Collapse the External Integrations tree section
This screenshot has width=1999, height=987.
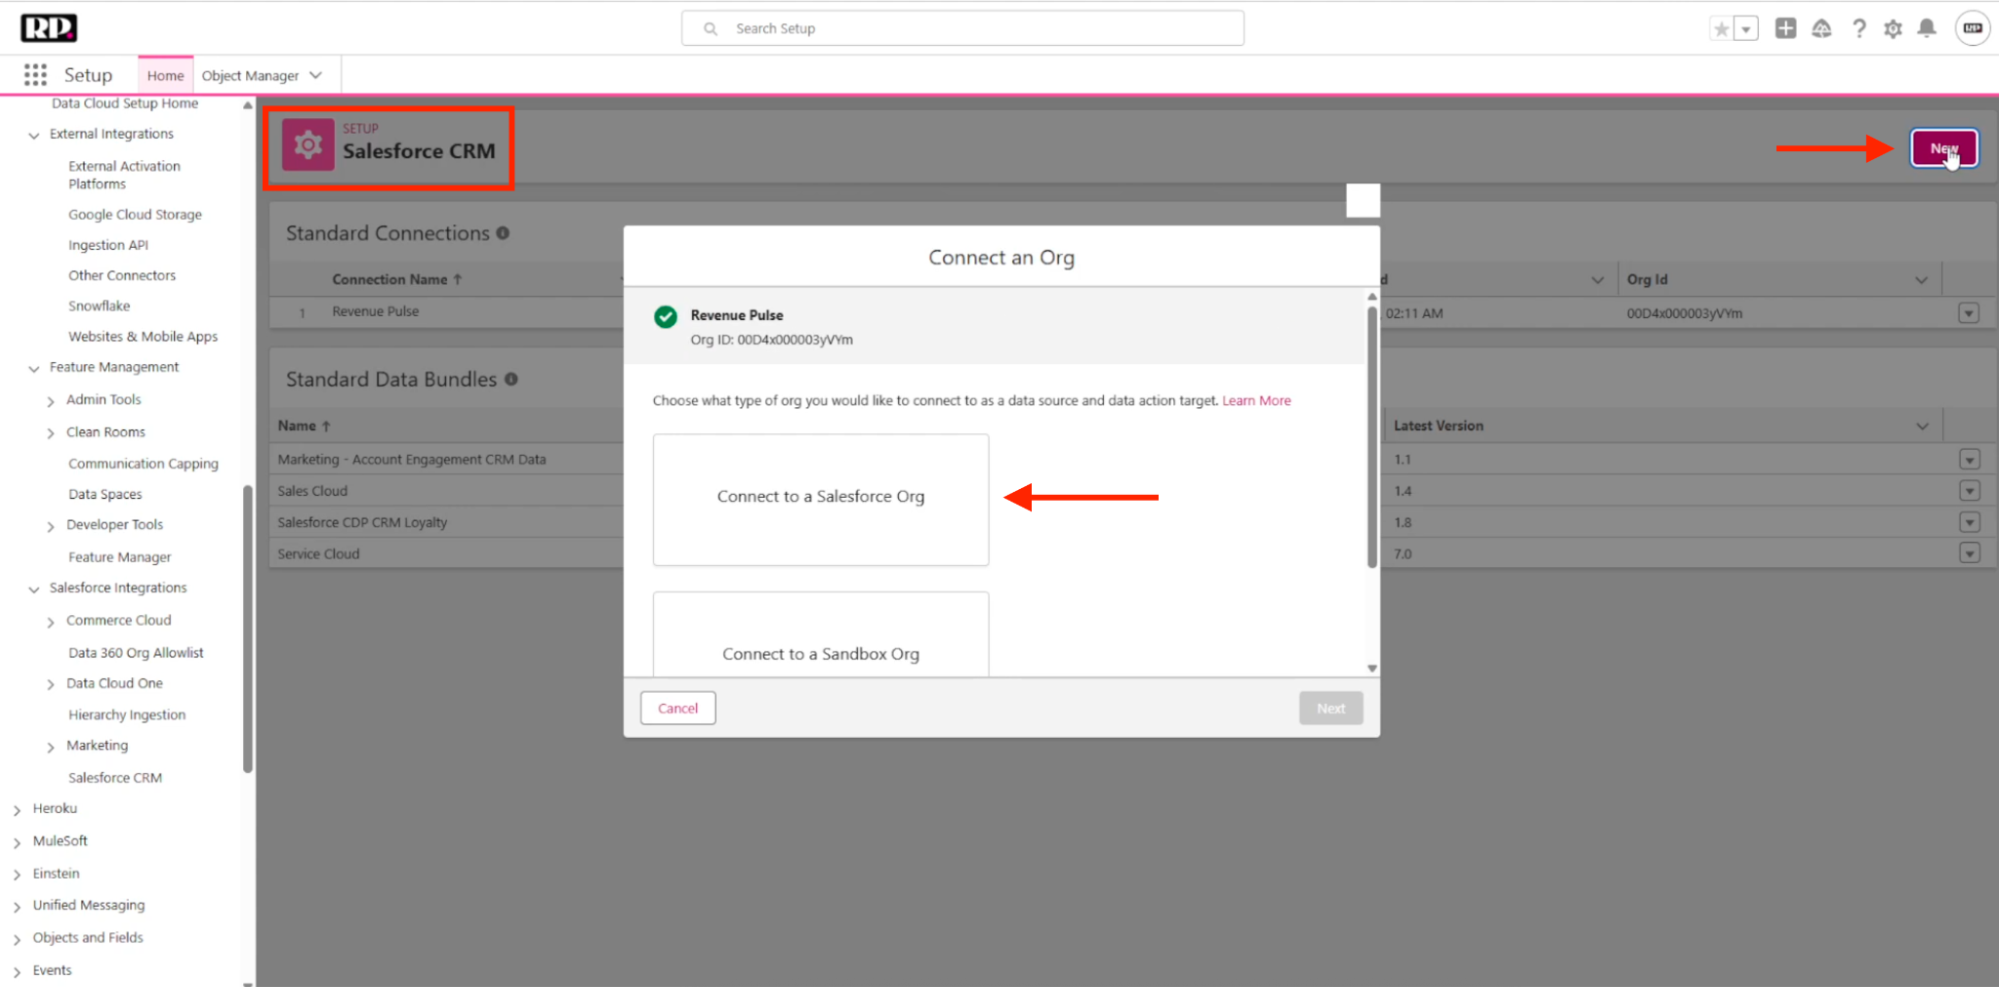34,135
